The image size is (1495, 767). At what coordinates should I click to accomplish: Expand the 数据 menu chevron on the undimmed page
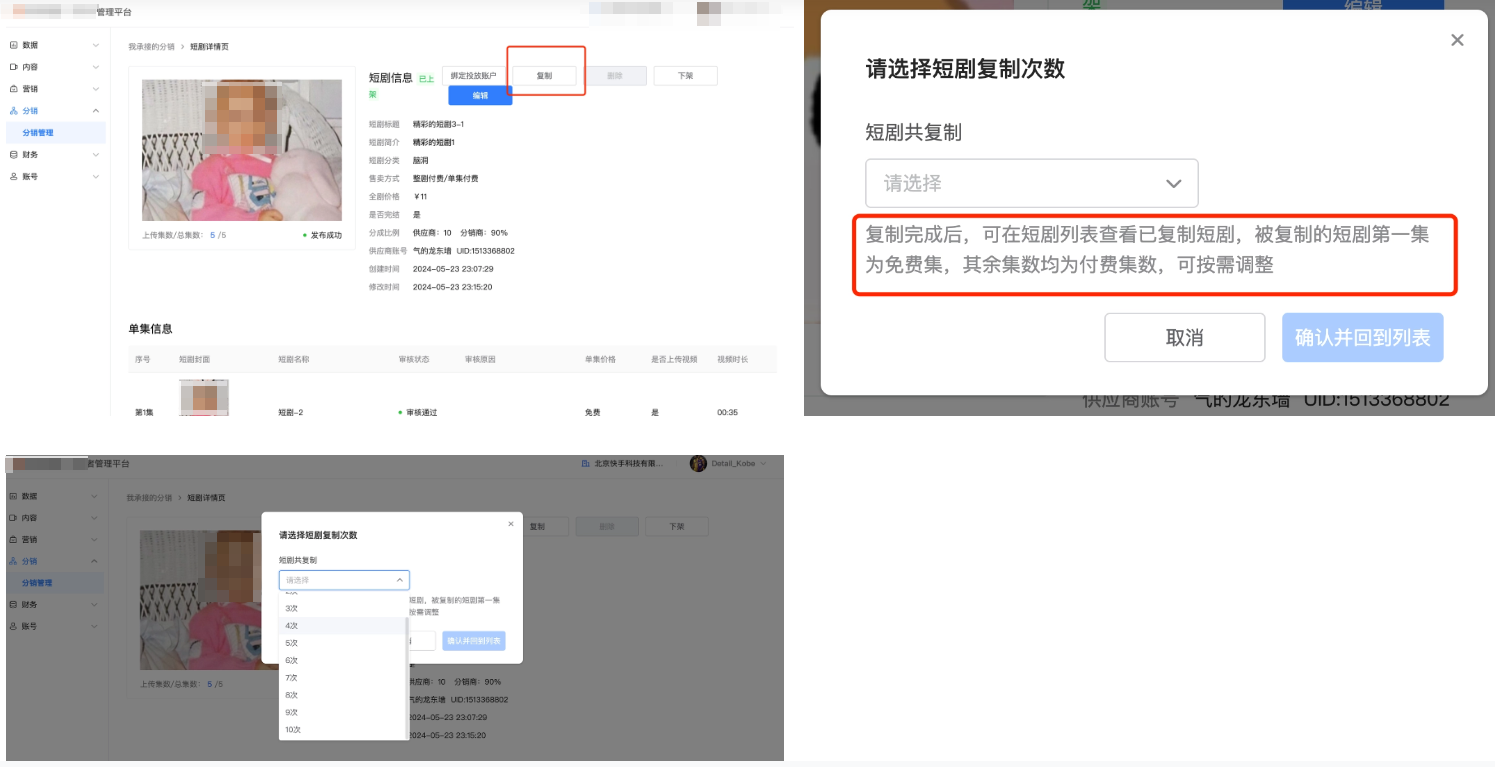point(96,45)
